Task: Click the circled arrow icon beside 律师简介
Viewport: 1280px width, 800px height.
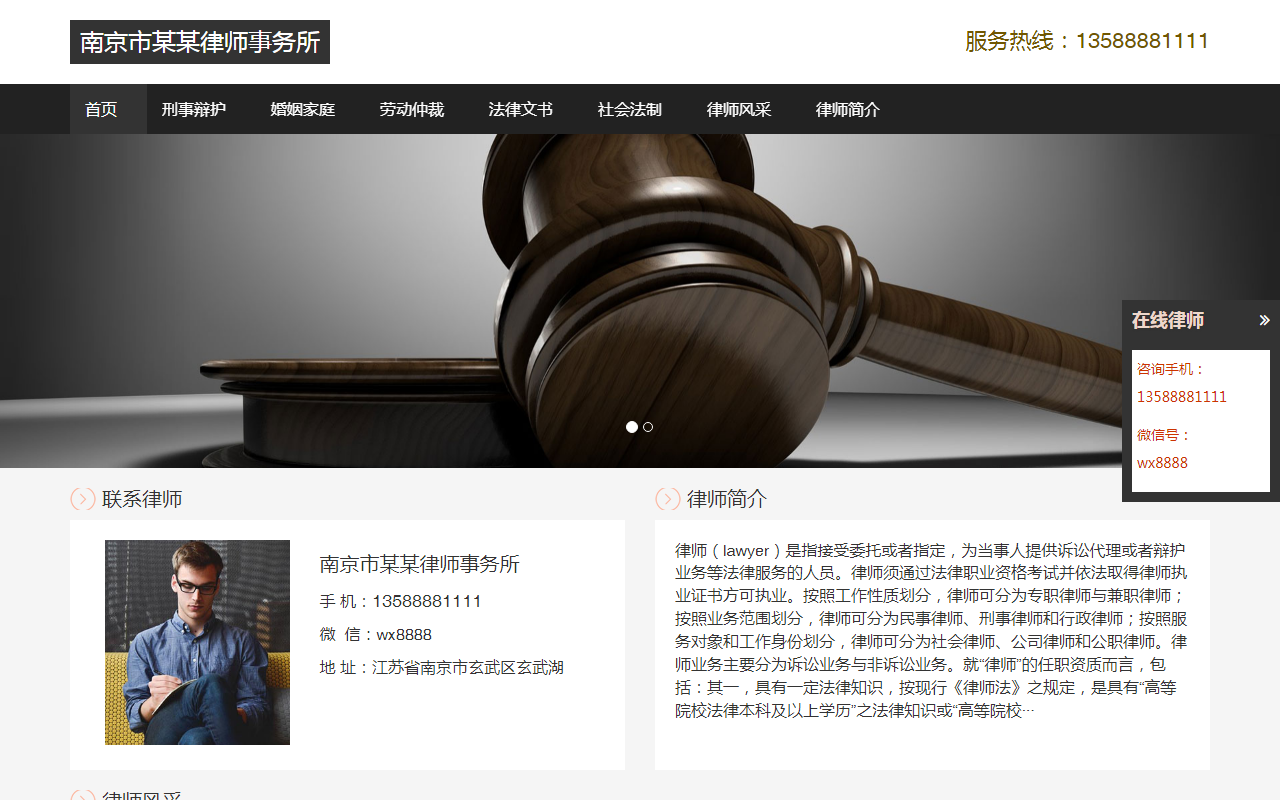Action: [x=668, y=499]
